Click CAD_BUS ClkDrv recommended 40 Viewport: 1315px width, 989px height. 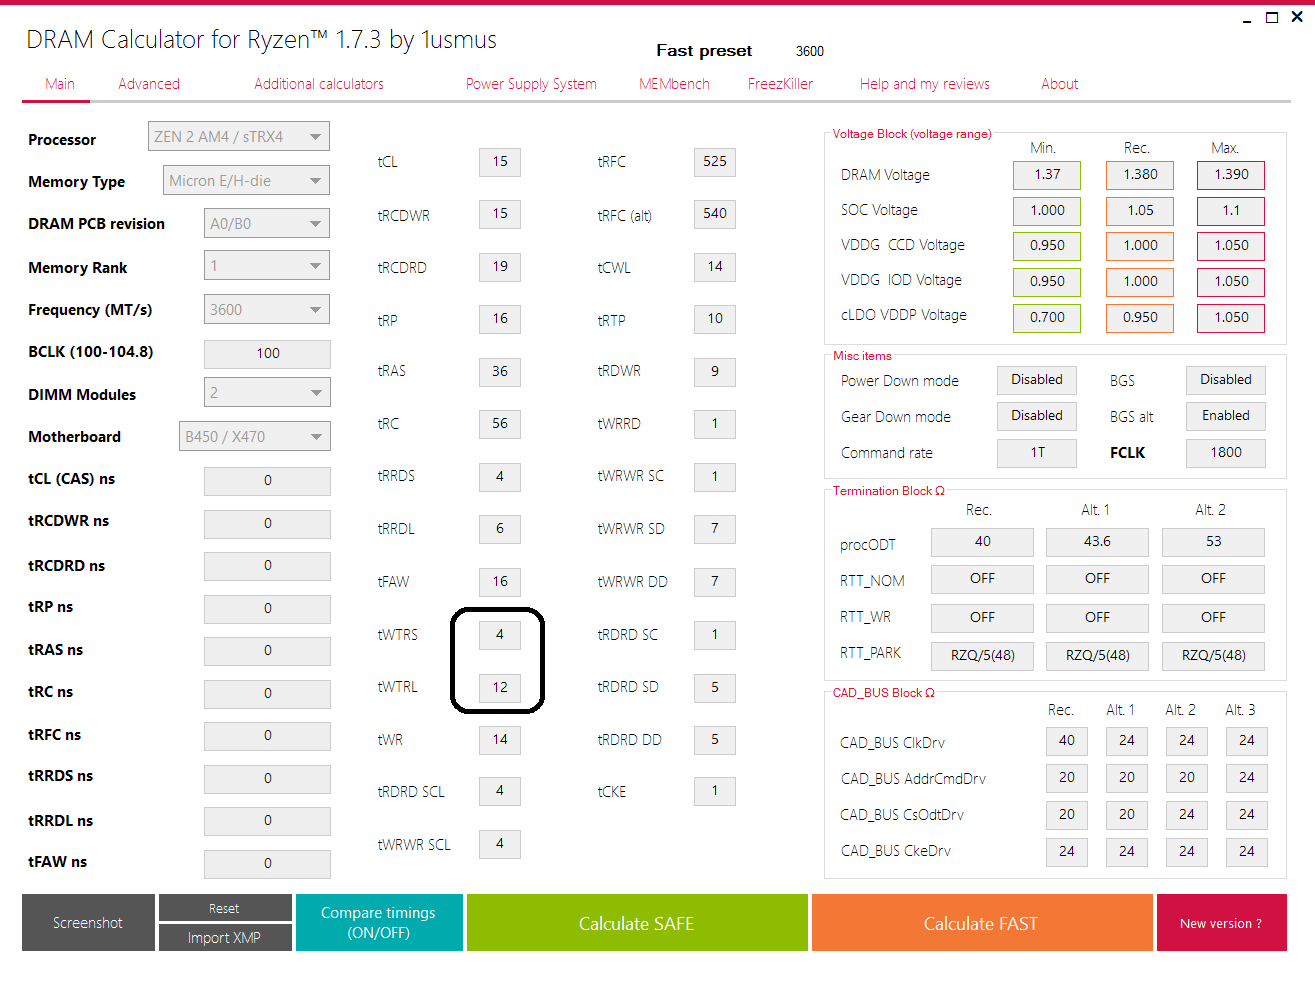tap(1067, 741)
